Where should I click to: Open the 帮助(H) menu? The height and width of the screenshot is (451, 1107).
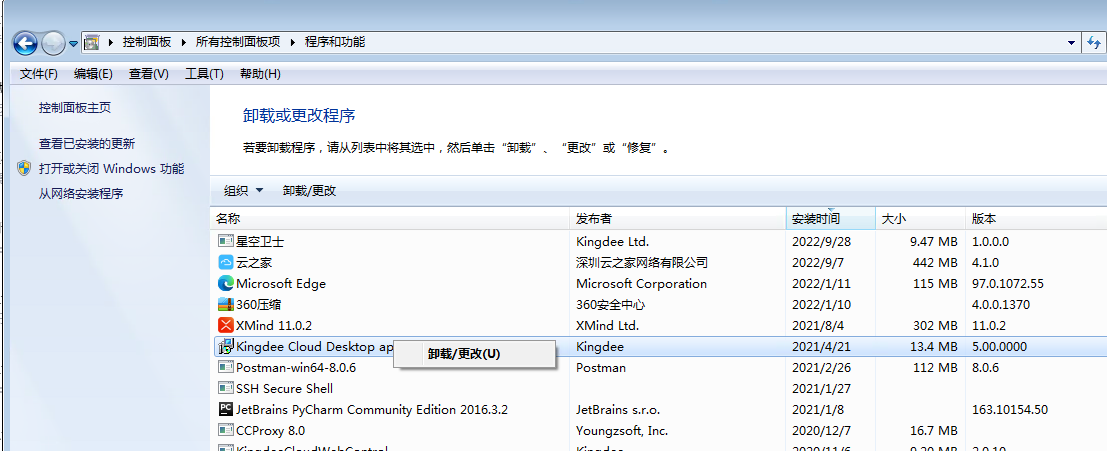260,73
